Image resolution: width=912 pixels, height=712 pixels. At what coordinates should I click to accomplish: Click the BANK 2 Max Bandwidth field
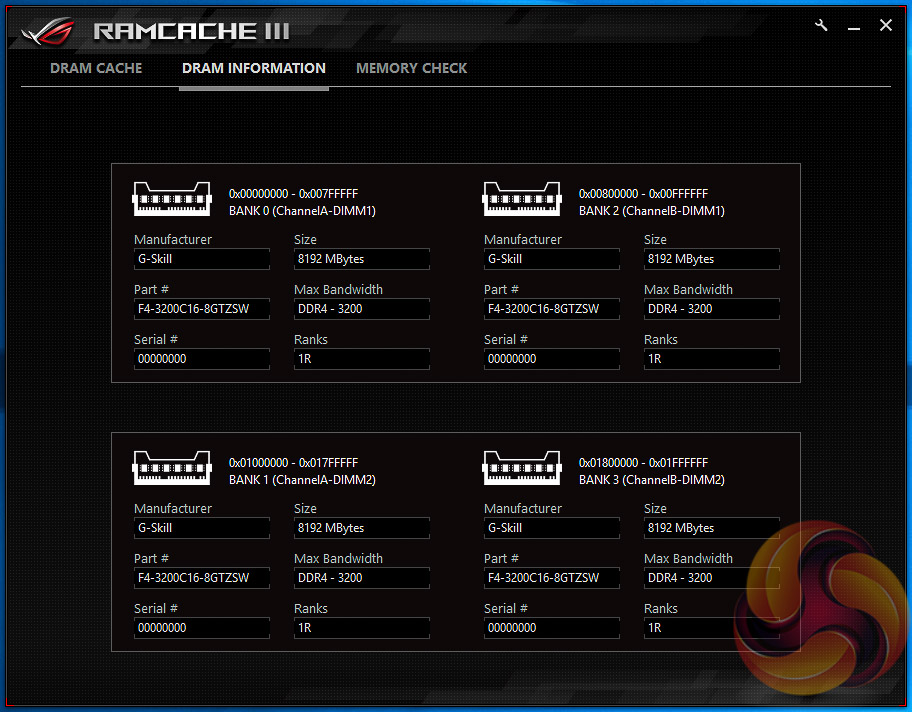pyautogui.click(x=711, y=309)
